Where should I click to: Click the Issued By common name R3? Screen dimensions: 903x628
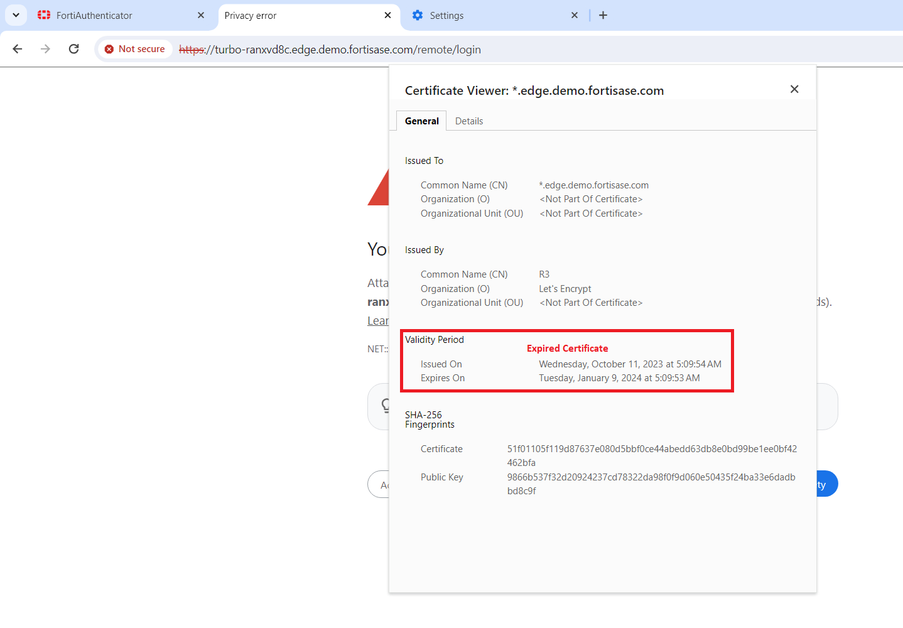544,274
